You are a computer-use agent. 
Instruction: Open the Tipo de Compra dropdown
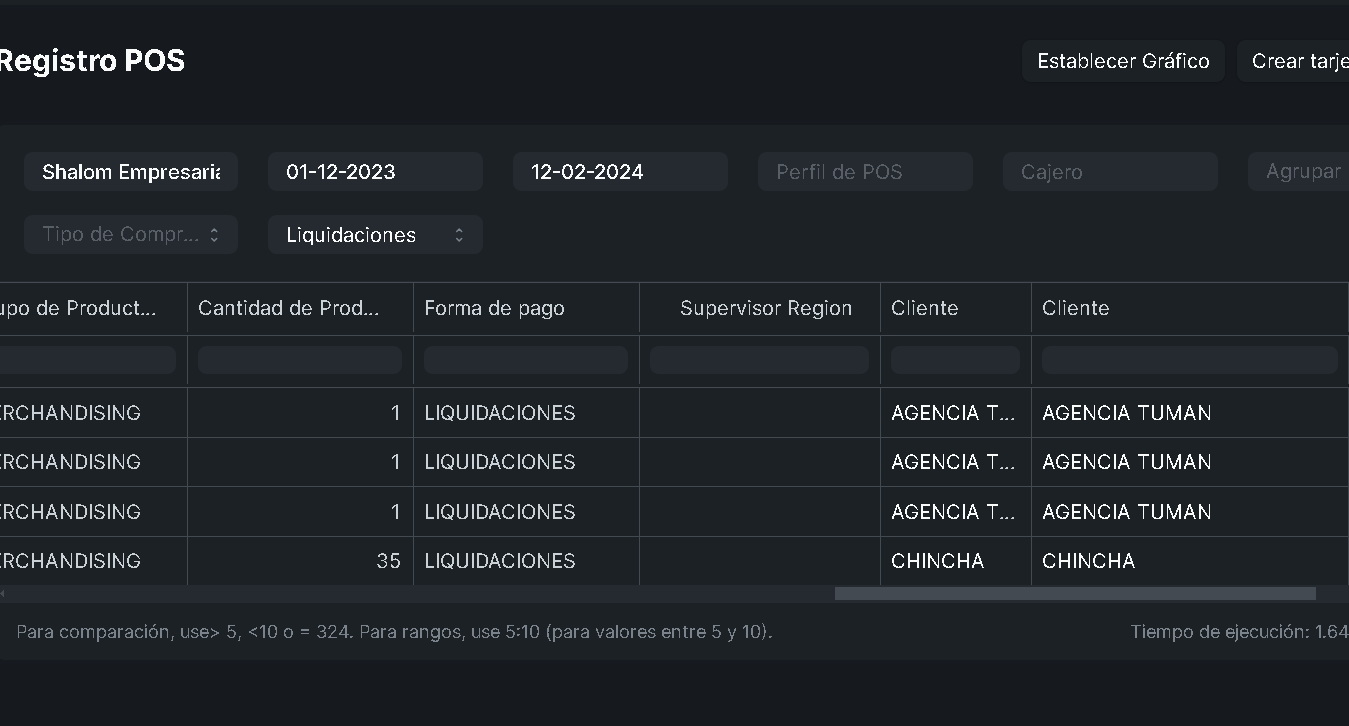coord(131,235)
